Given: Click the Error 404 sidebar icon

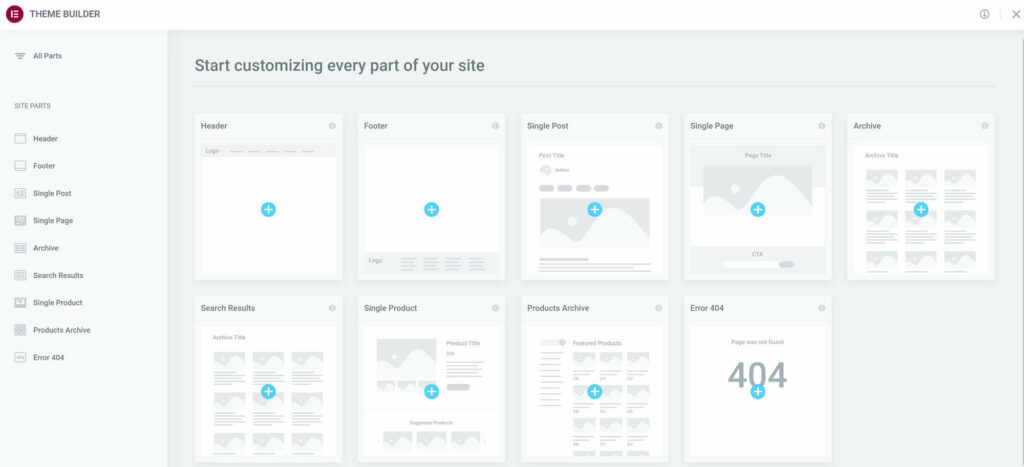Looking at the screenshot, I should (x=20, y=357).
